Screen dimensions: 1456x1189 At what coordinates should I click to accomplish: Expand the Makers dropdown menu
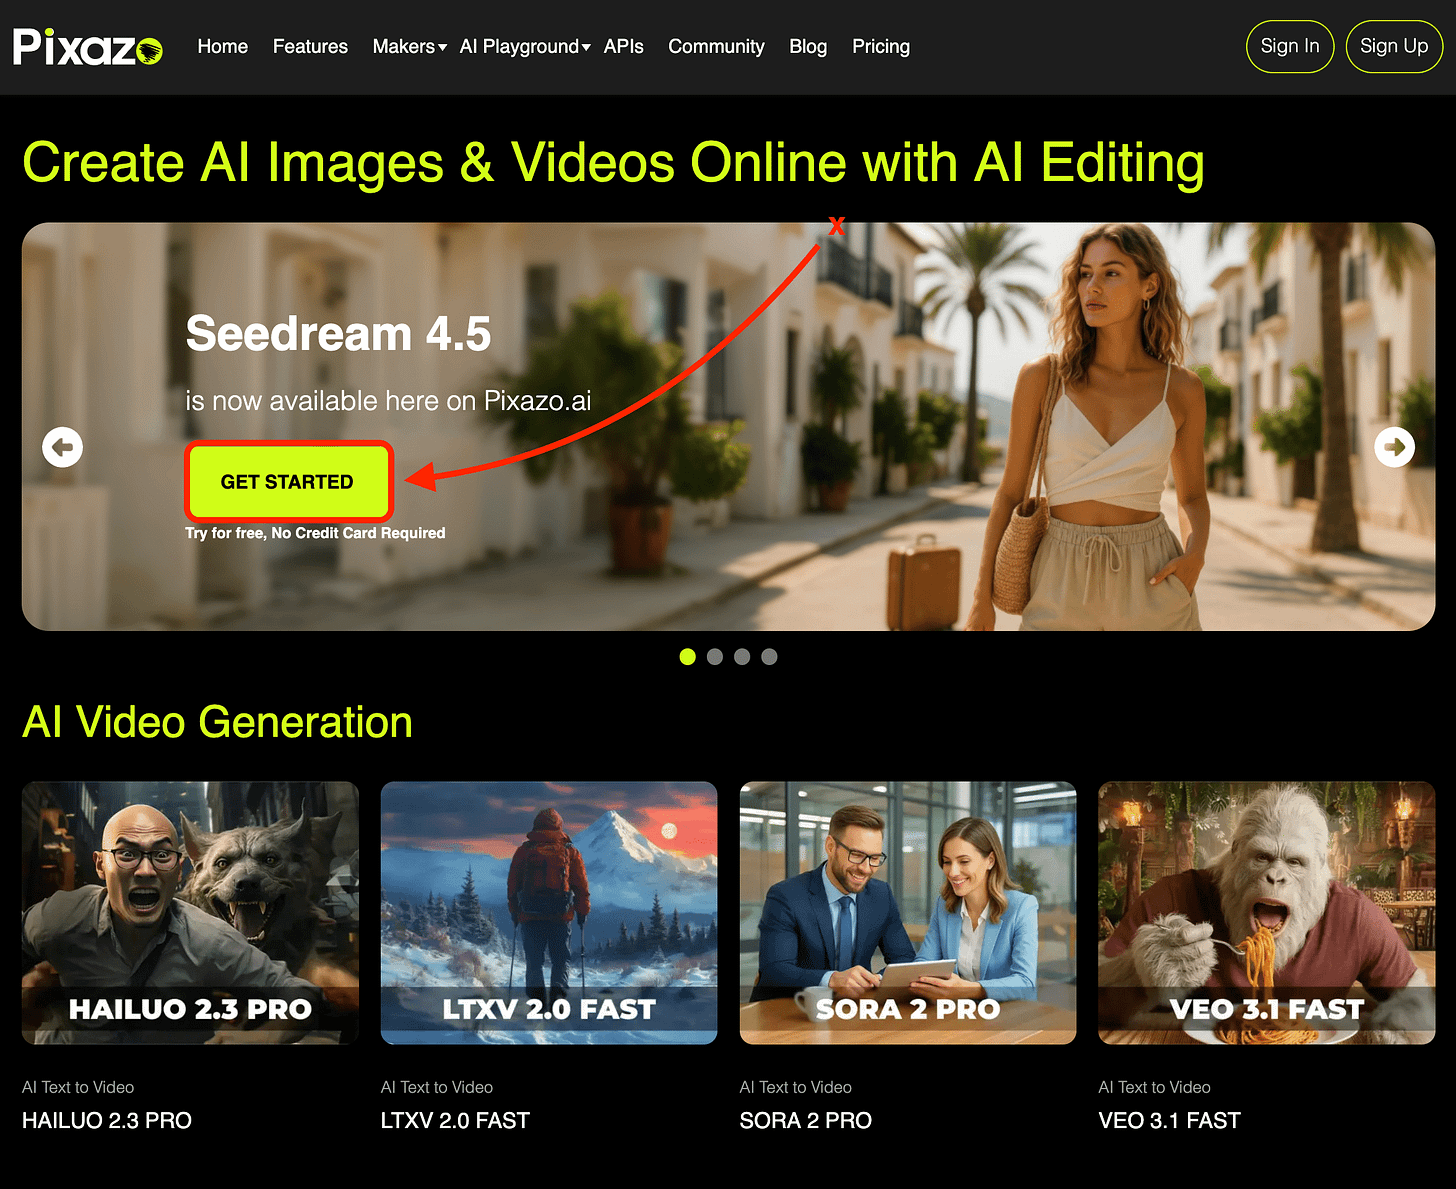click(x=409, y=47)
